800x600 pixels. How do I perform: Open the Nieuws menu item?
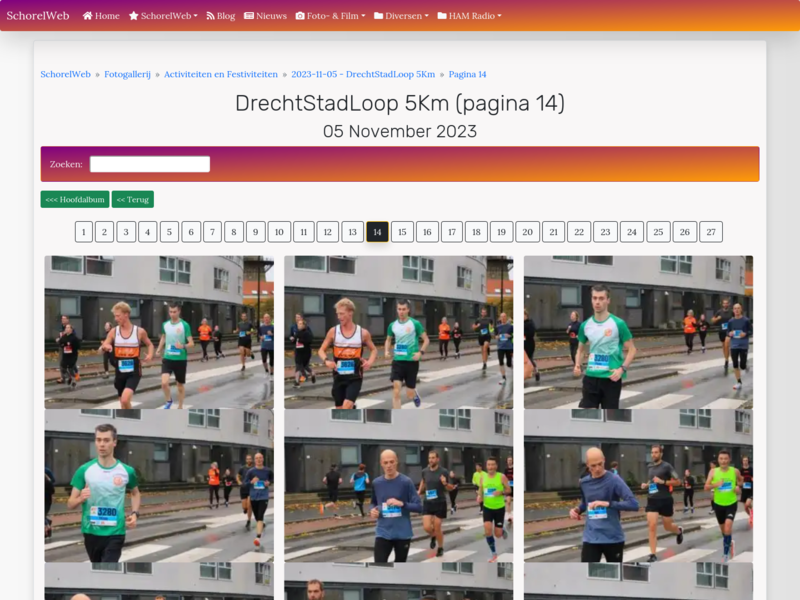265,16
